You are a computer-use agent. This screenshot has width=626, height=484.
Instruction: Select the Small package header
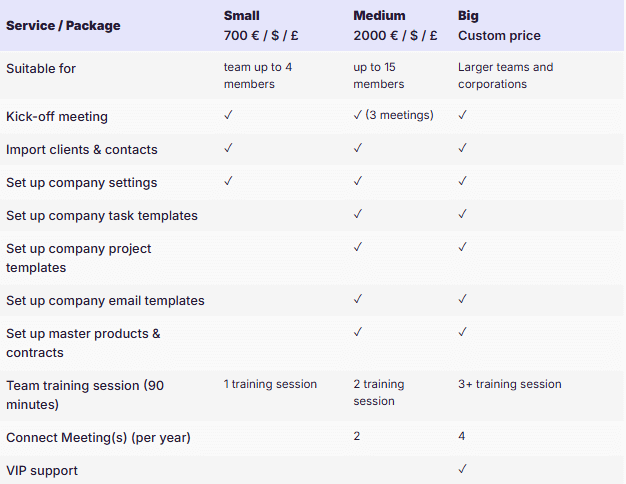point(243,16)
